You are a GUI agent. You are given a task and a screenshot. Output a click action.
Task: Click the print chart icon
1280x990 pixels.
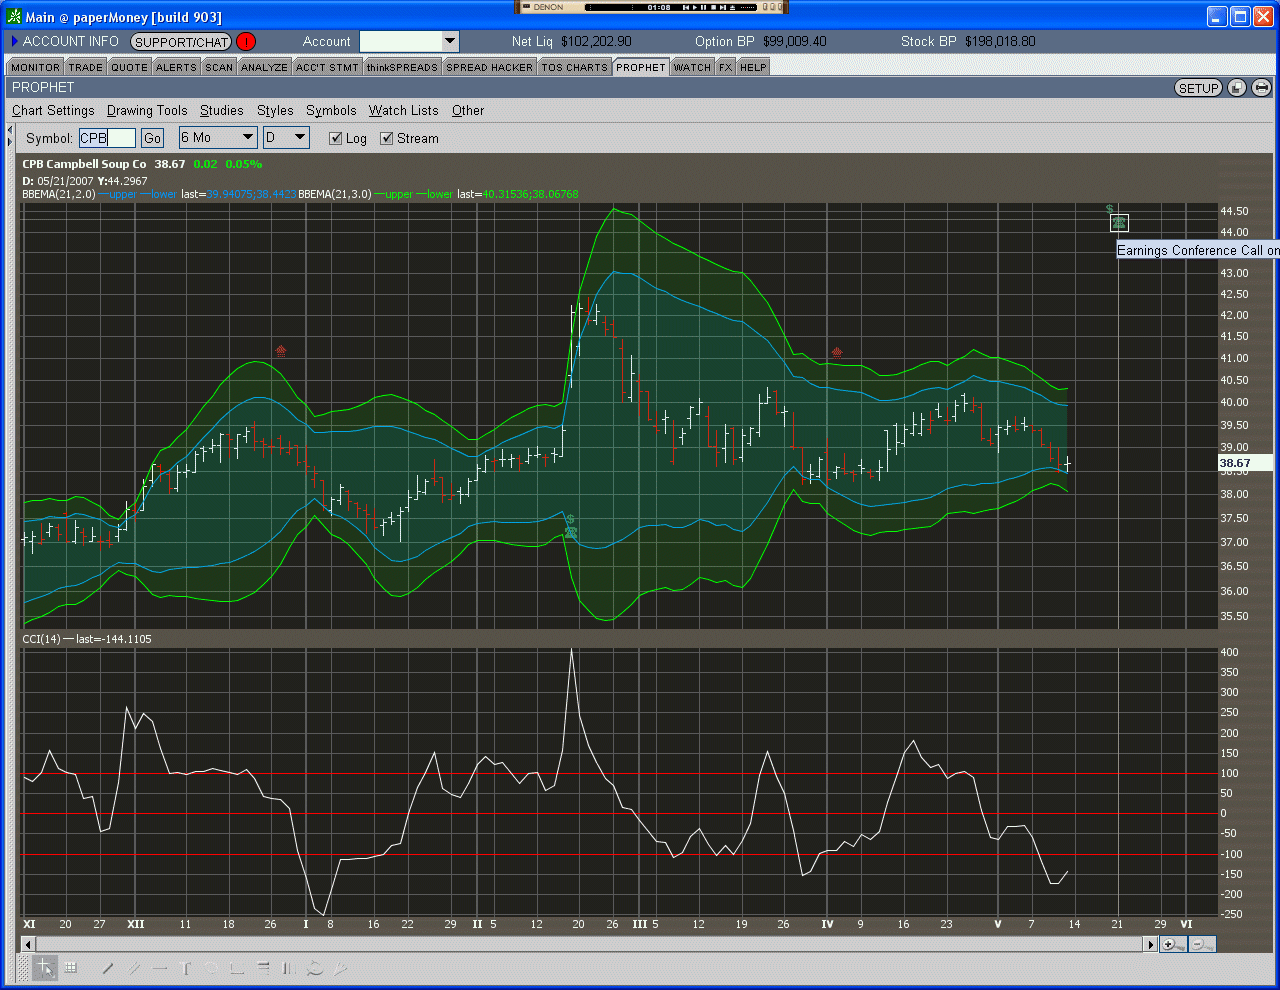[1261, 88]
